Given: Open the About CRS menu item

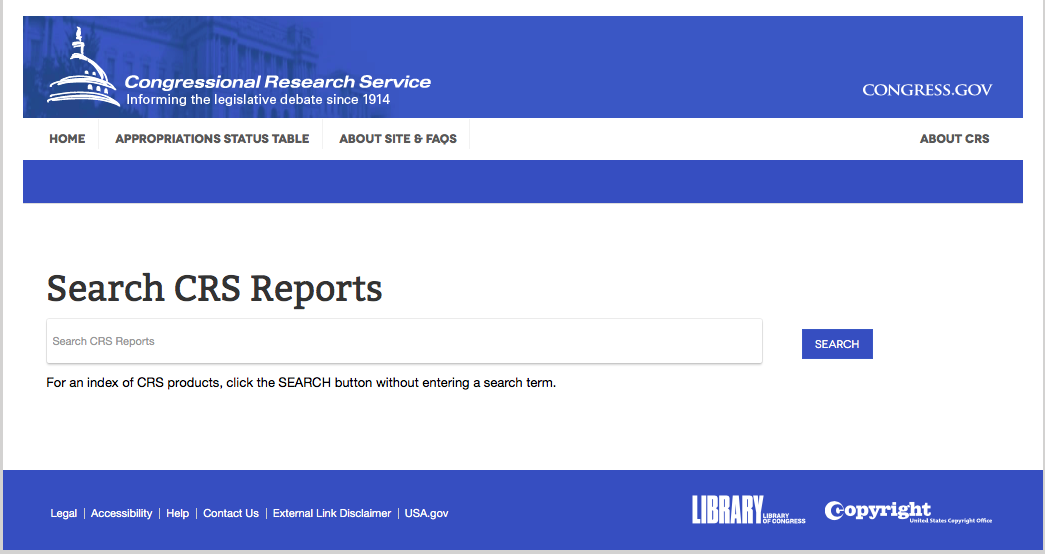Looking at the screenshot, I should 954,139.
